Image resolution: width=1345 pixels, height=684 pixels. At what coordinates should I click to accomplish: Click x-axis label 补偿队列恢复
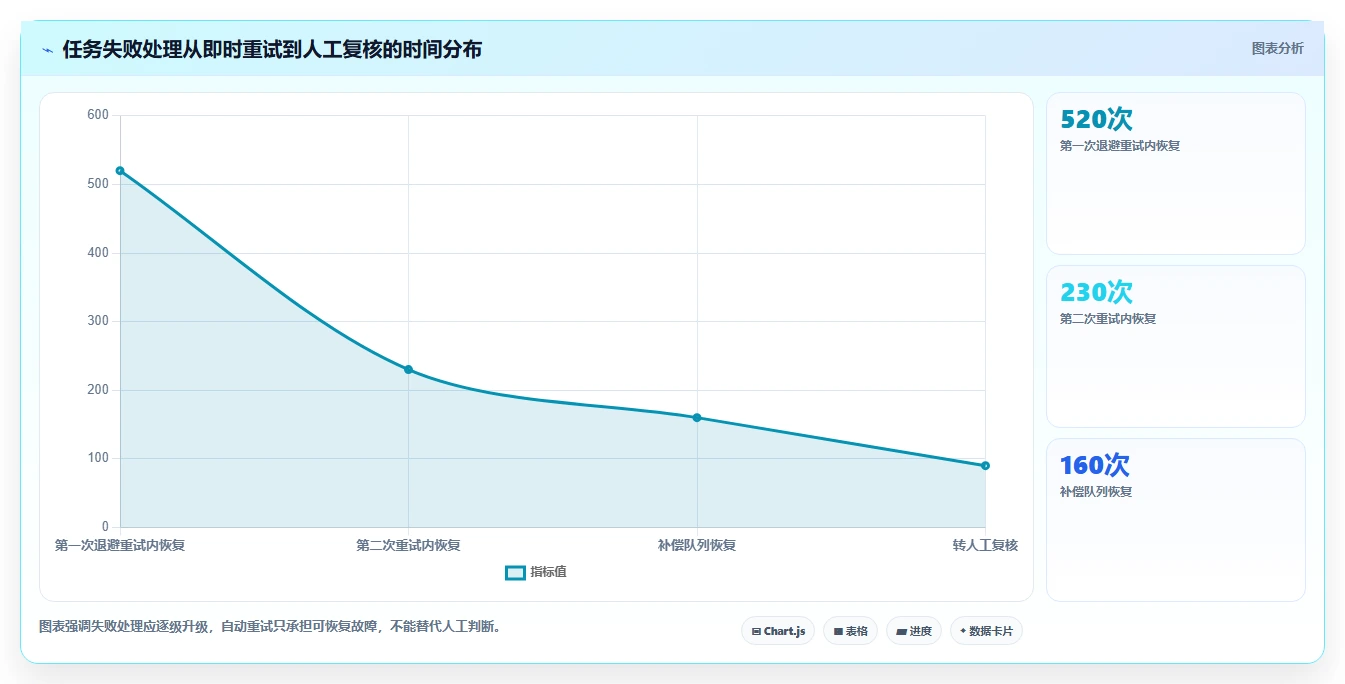click(697, 545)
